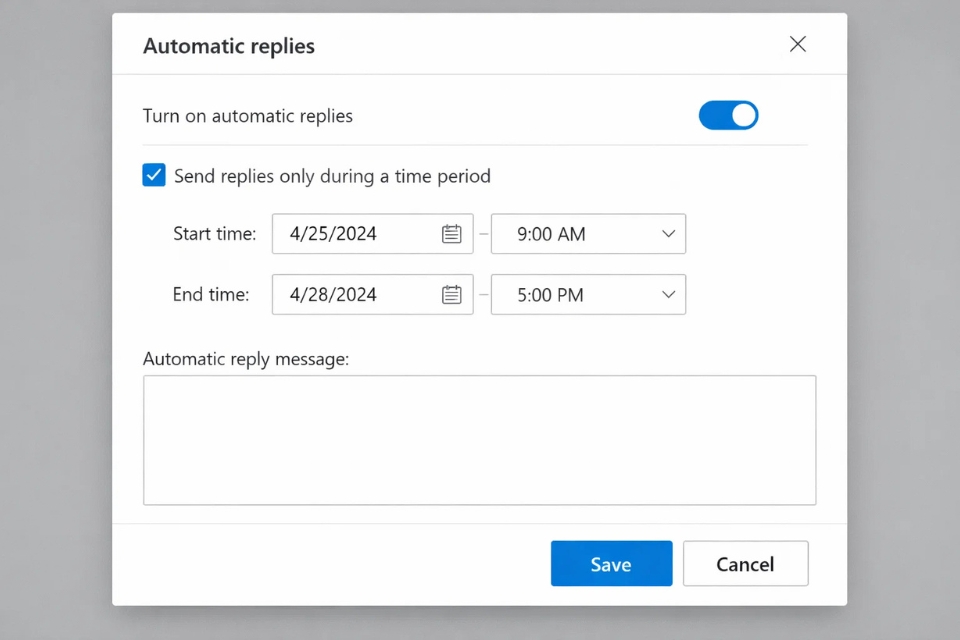Click the 'Start time:' label
The width and height of the screenshot is (960, 640).
pos(214,234)
